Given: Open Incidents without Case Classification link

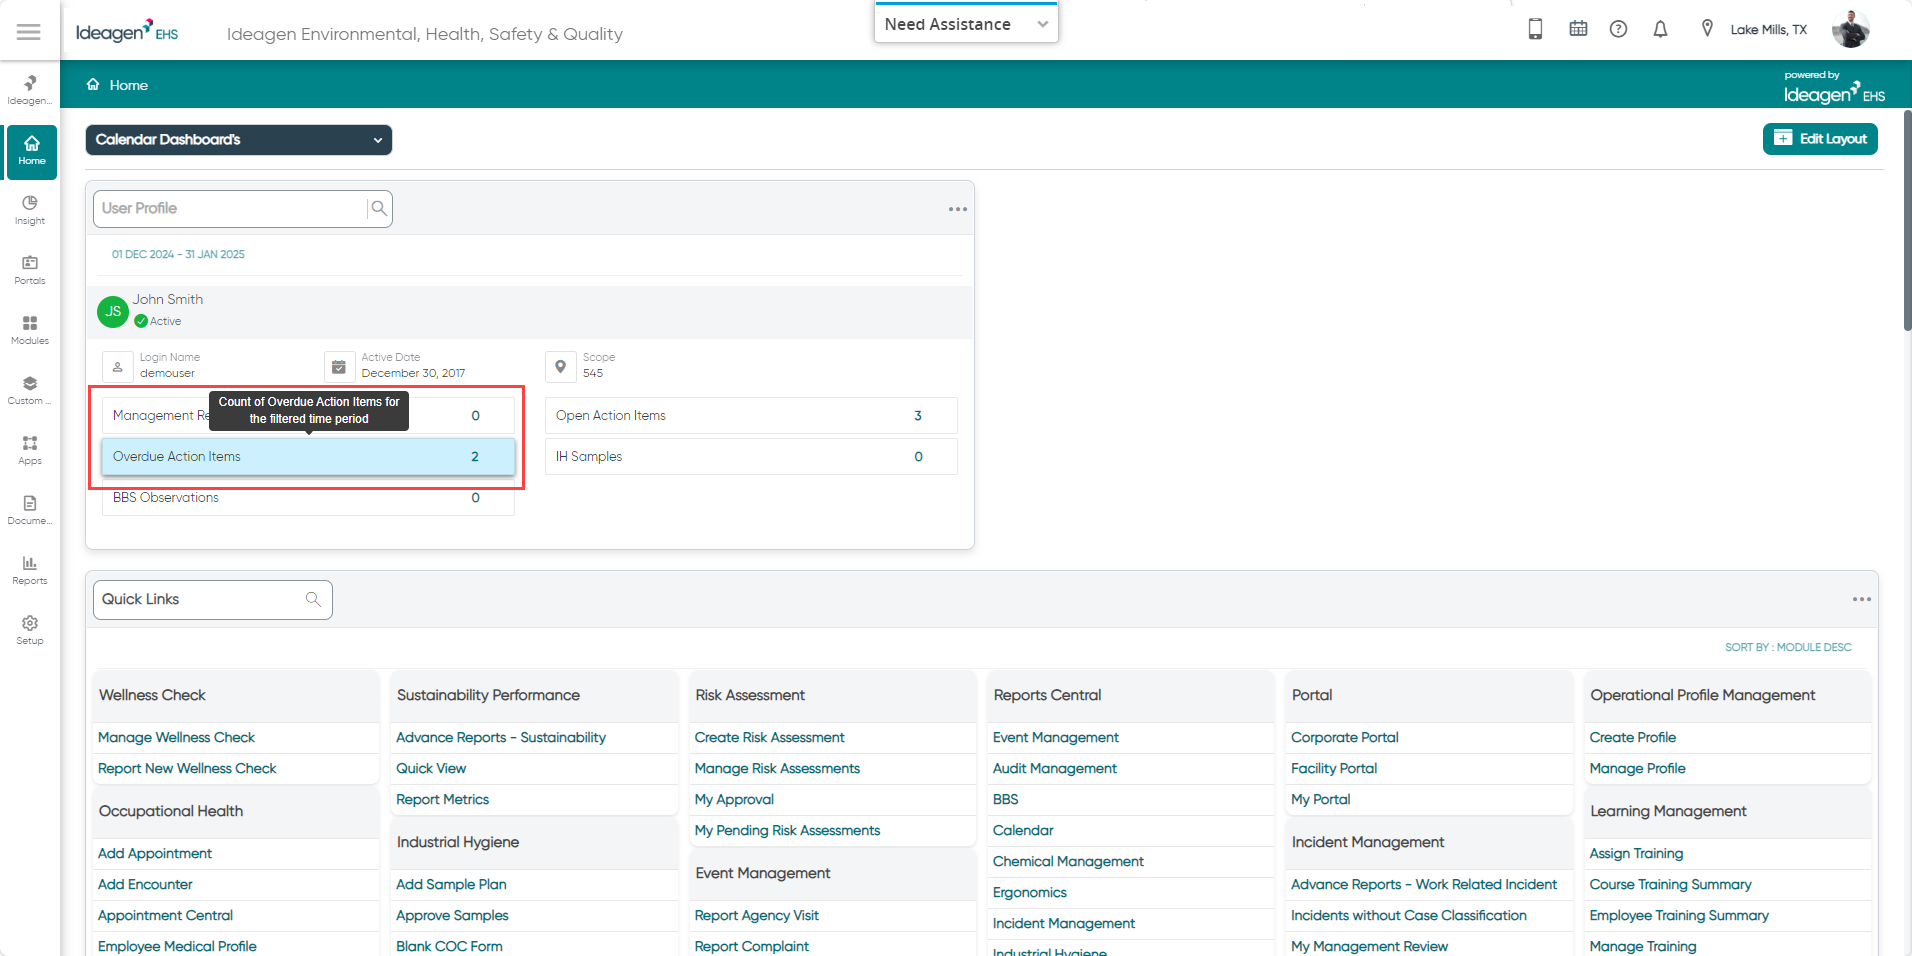Looking at the screenshot, I should (1408, 915).
